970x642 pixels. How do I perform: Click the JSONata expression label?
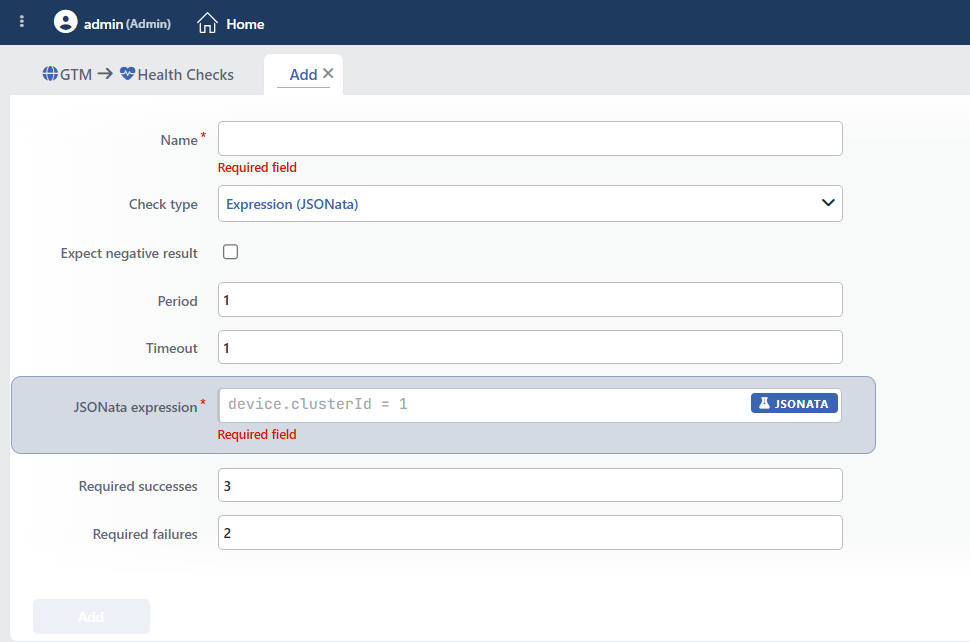135,408
